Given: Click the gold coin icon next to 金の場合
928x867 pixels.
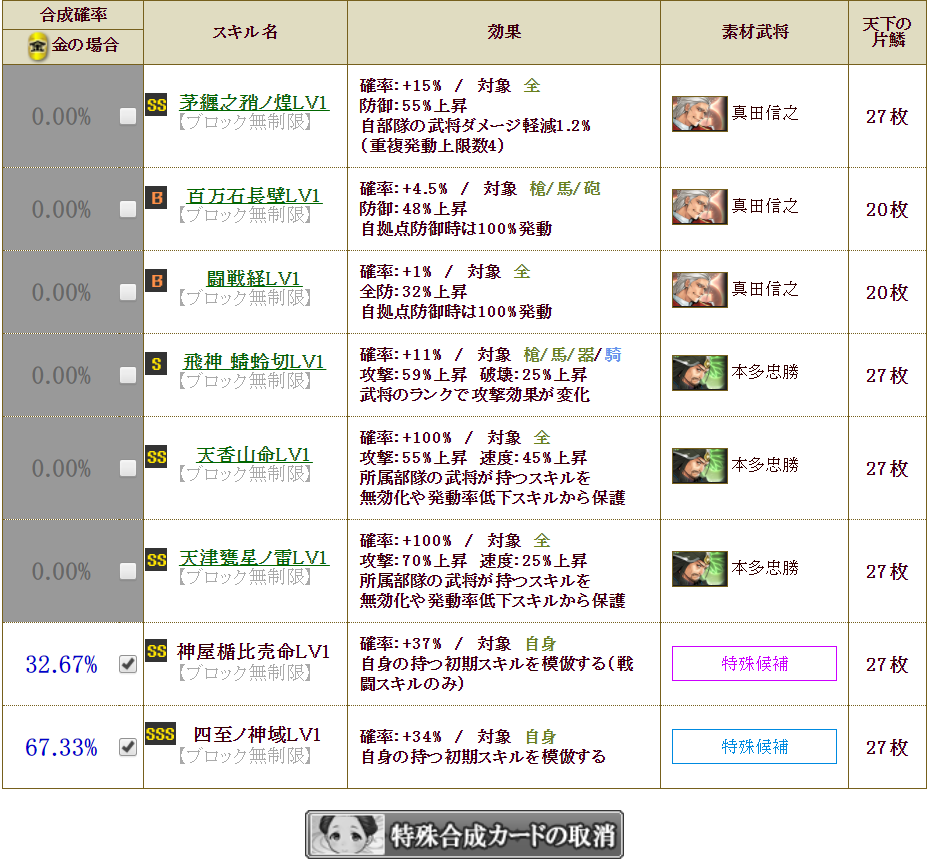Looking at the screenshot, I should (37, 46).
